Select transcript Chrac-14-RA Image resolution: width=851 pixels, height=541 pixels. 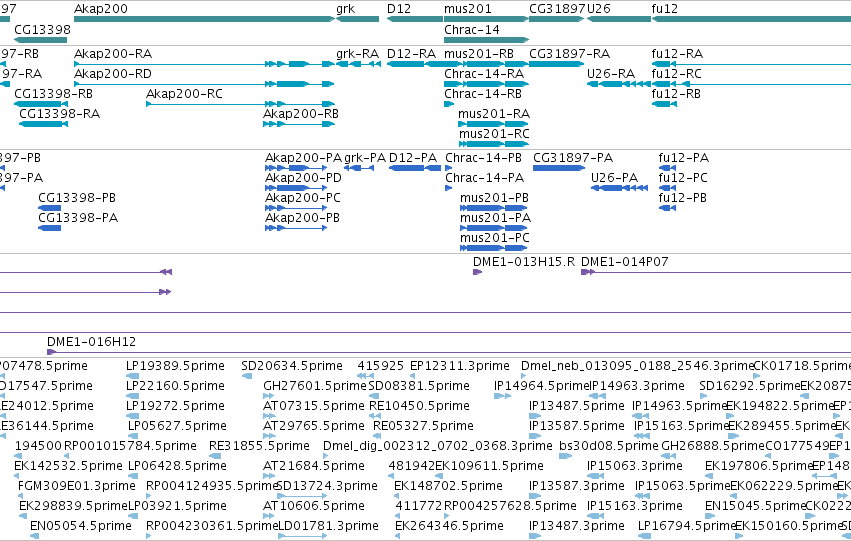pos(486,84)
